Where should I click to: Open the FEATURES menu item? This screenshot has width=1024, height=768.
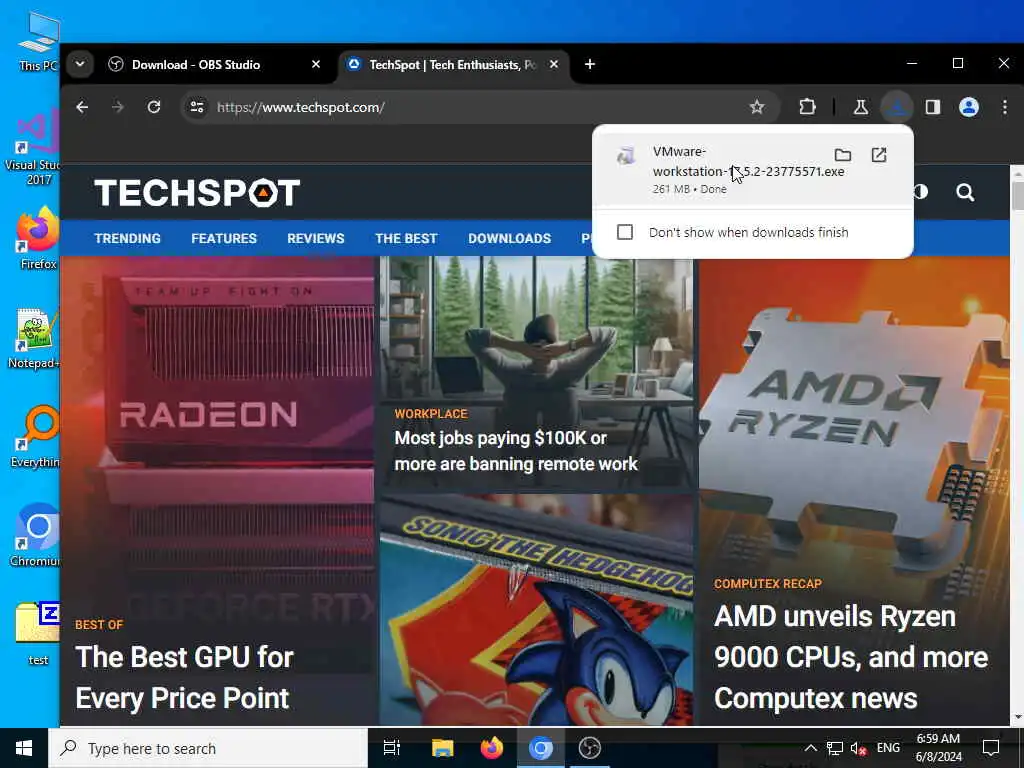click(x=224, y=238)
